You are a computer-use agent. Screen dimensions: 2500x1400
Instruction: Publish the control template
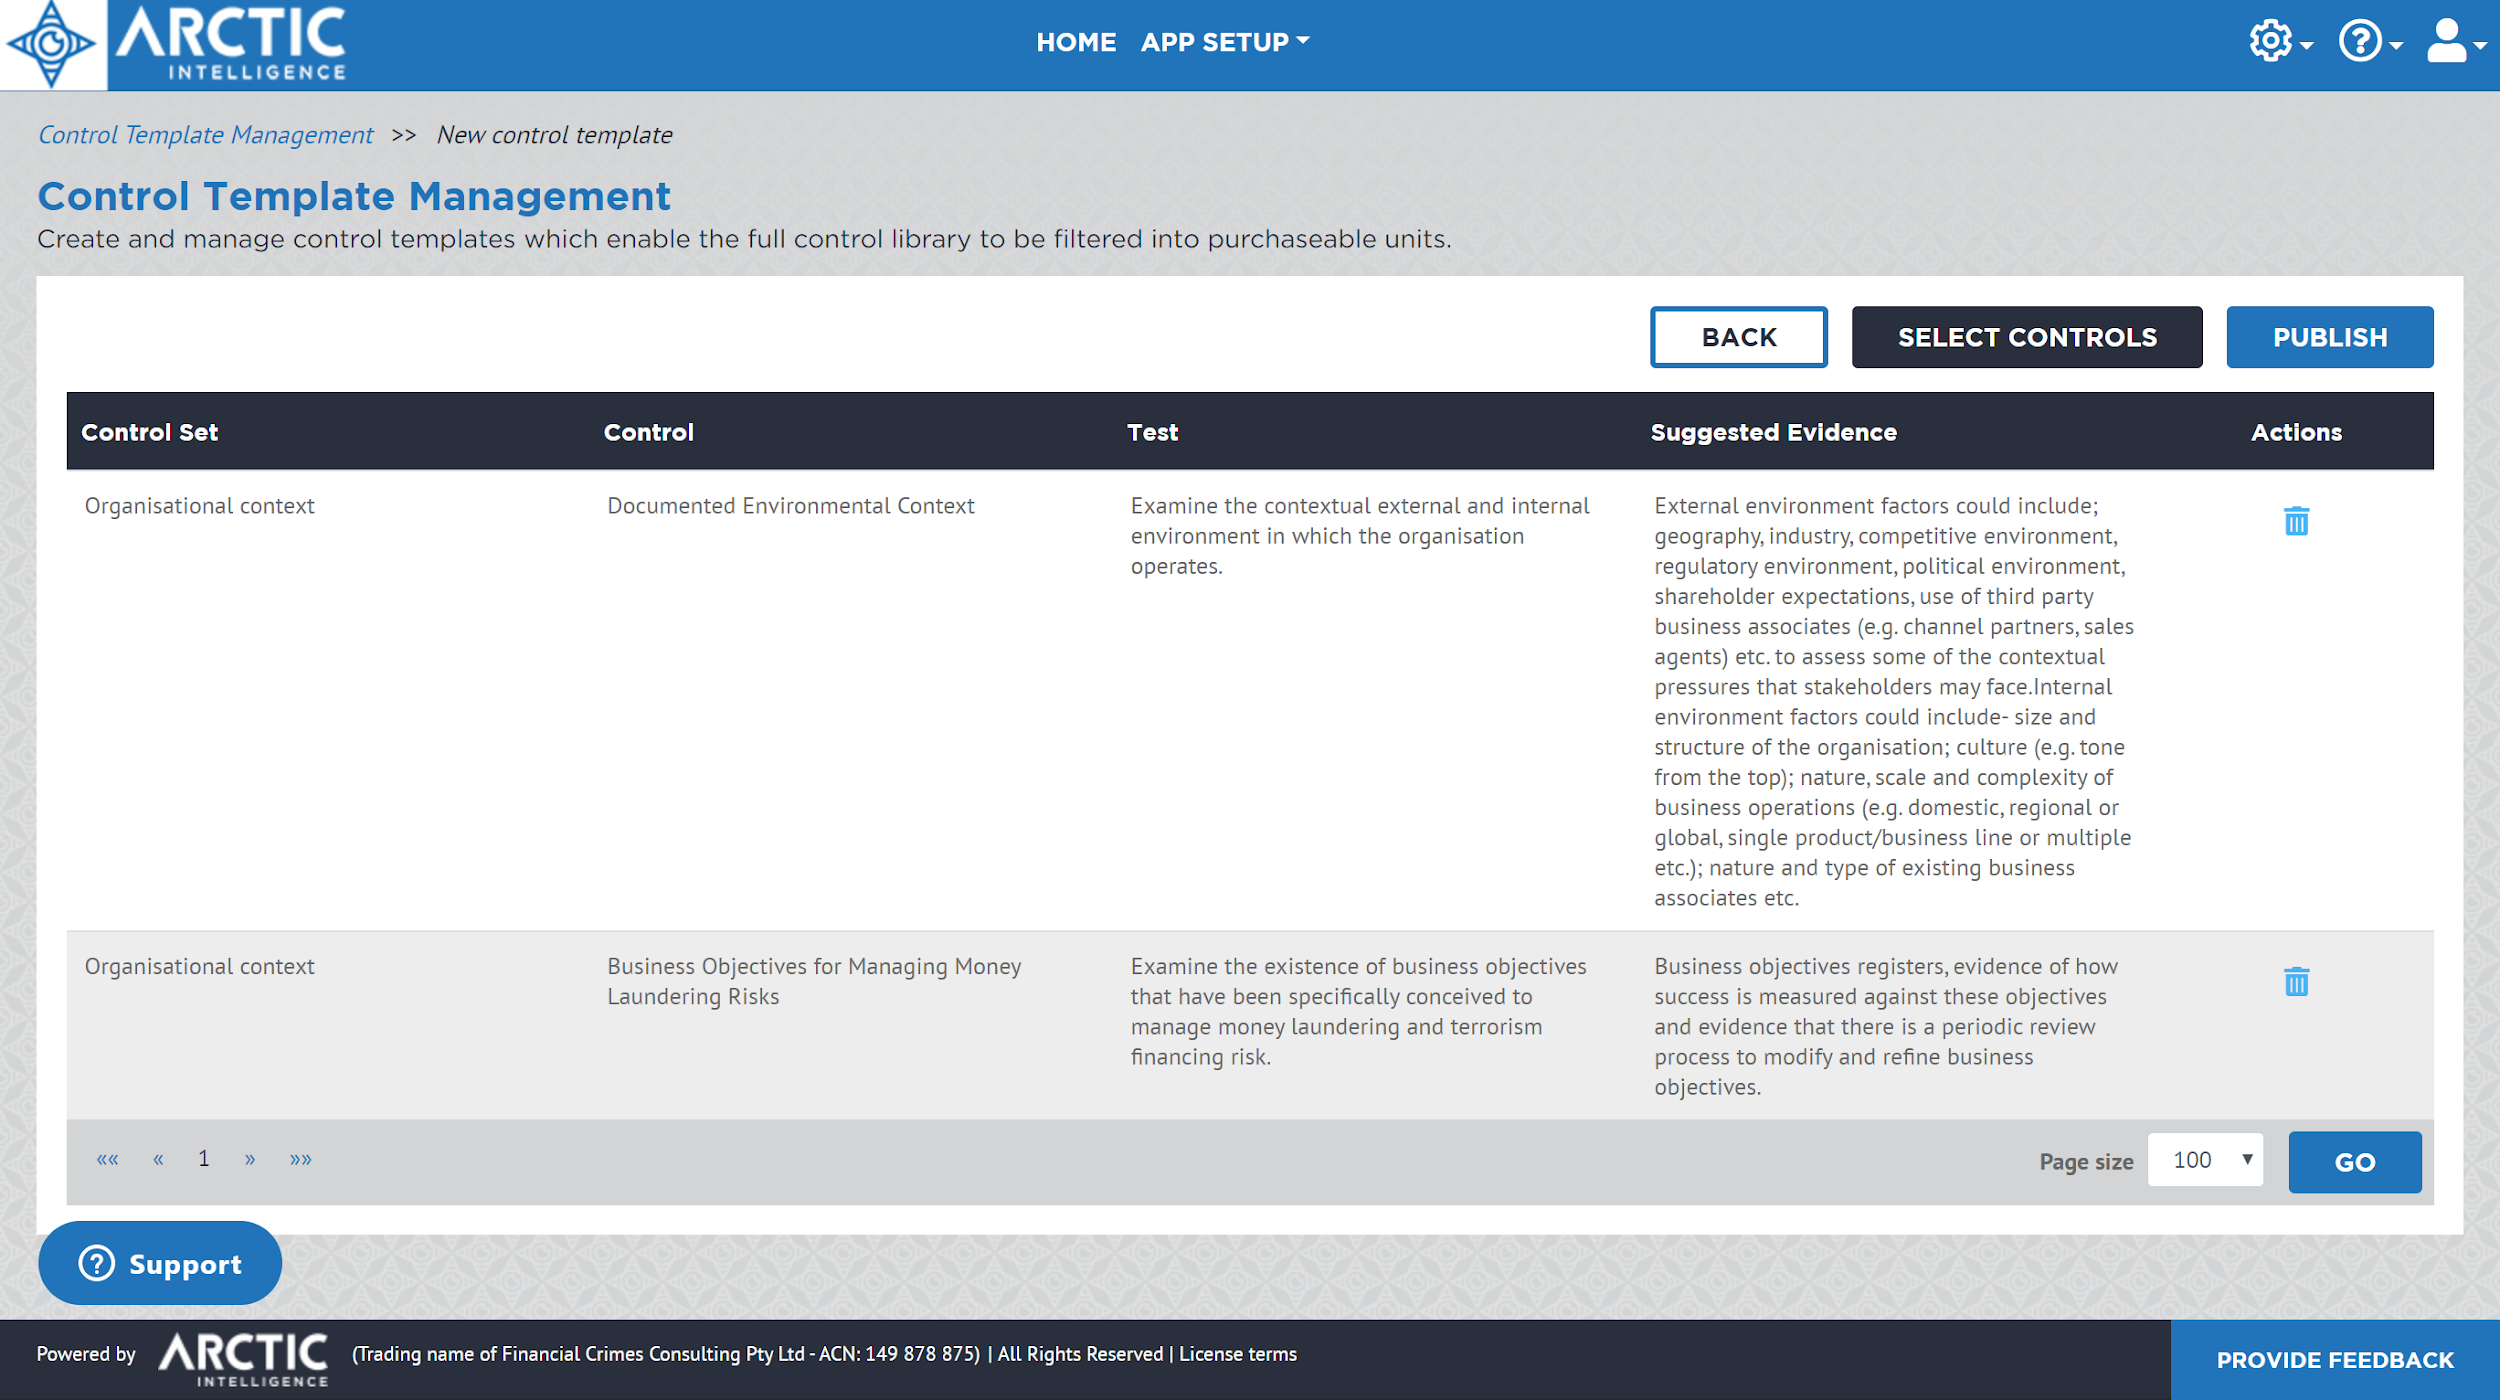pyautogui.click(x=2330, y=337)
